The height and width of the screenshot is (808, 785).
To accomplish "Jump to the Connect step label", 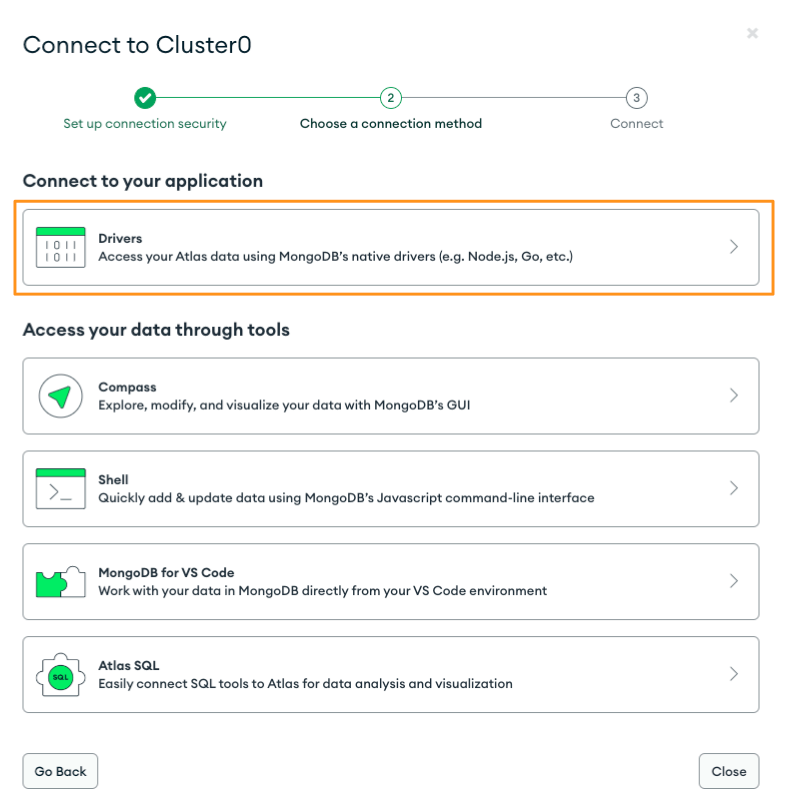I will (x=637, y=124).
